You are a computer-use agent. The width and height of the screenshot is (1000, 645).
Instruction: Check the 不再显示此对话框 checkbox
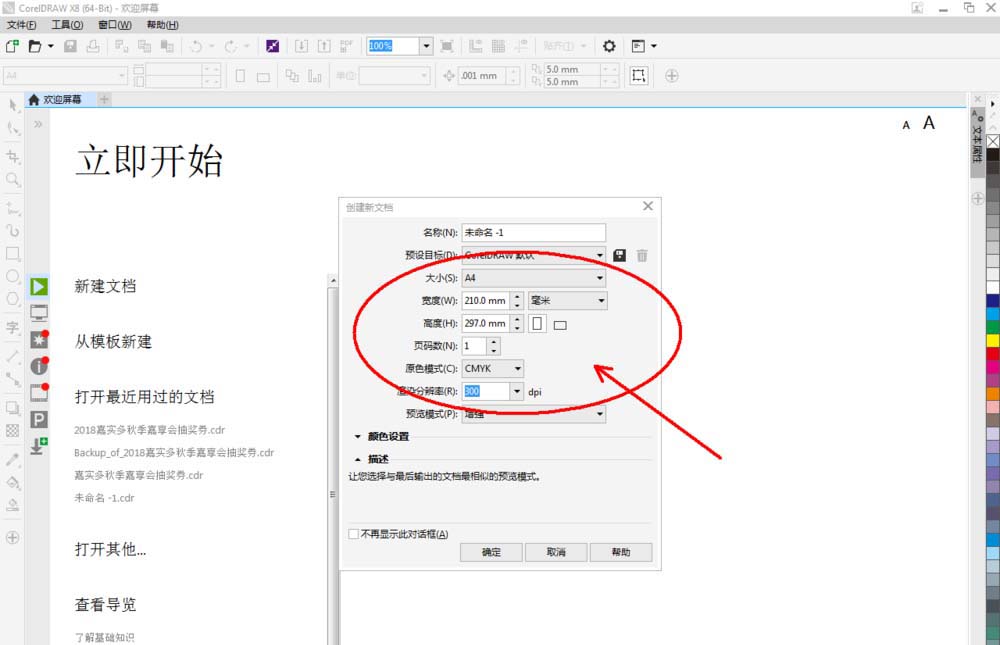pyautogui.click(x=353, y=534)
